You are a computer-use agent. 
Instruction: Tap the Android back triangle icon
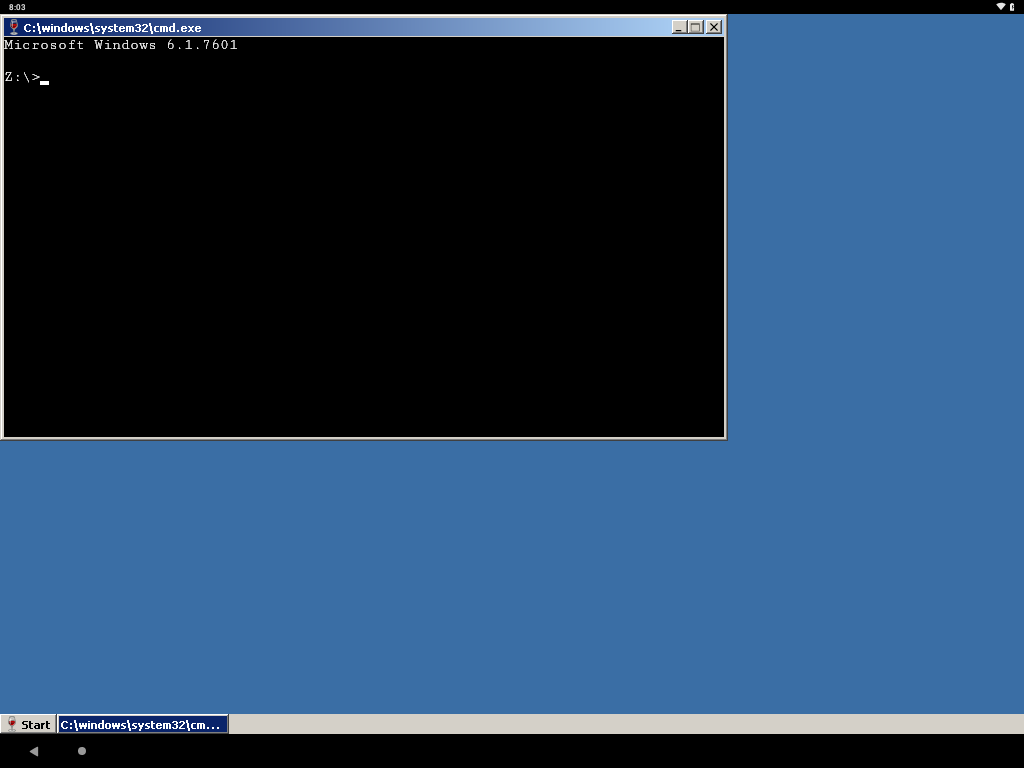[33, 751]
